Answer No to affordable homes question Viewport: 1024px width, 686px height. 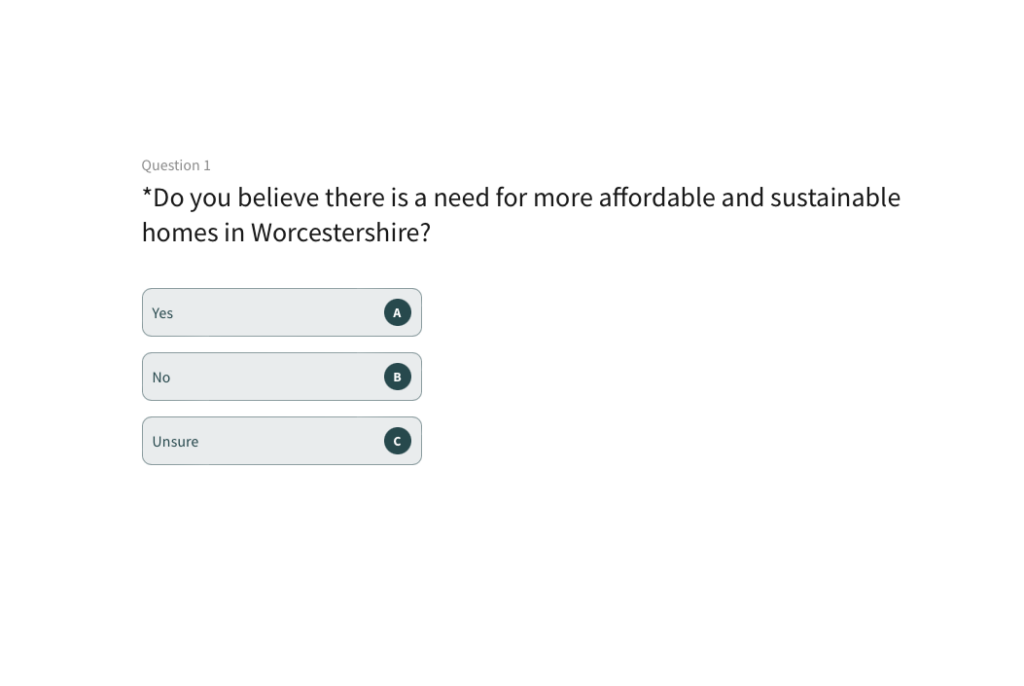click(x=281, y=376)
